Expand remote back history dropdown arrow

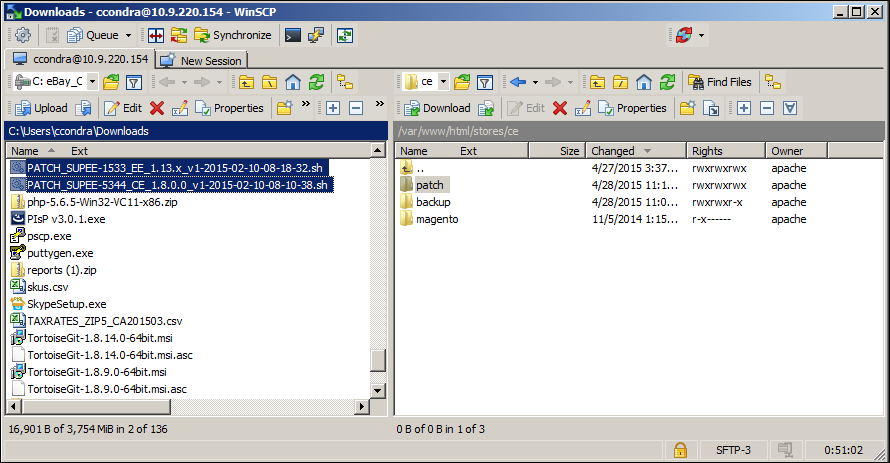pyautogui.click(x=535, y=82)
